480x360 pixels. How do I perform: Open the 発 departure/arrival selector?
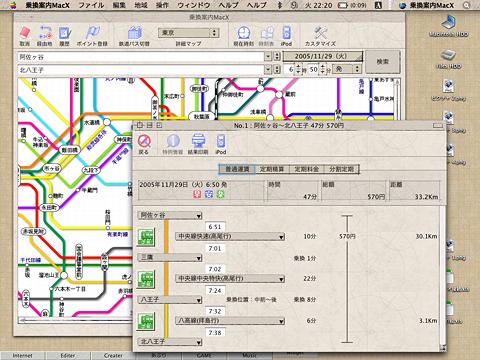point(347,69)
